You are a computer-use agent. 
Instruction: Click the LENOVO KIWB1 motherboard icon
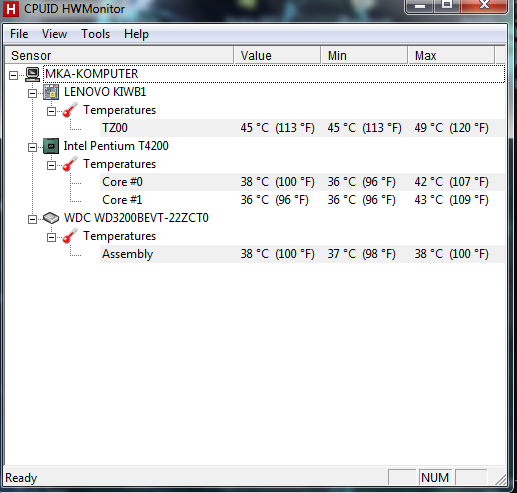tap(51, 92)
